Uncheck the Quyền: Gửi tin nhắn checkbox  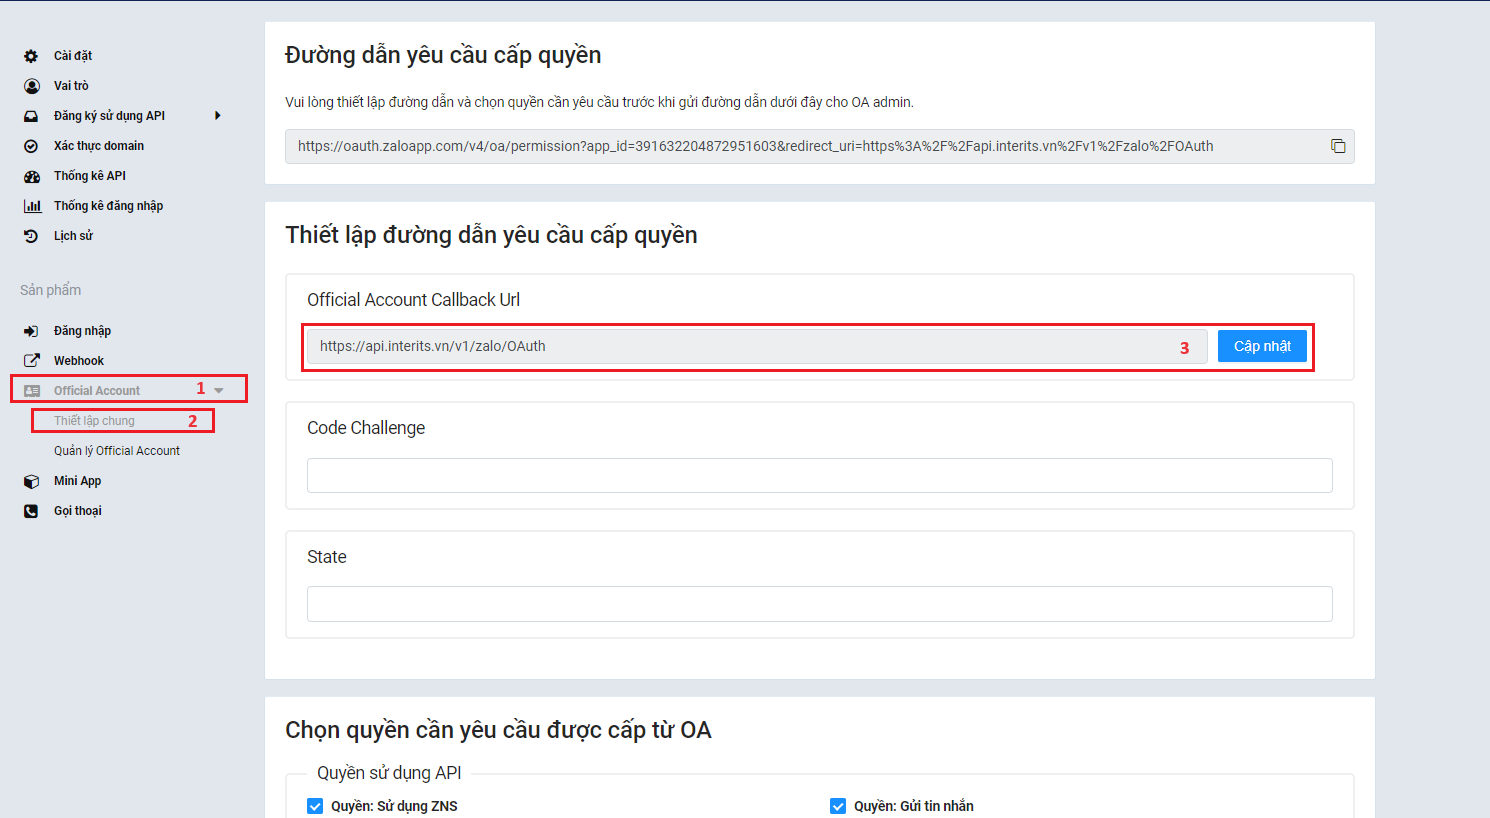point(838,806)
